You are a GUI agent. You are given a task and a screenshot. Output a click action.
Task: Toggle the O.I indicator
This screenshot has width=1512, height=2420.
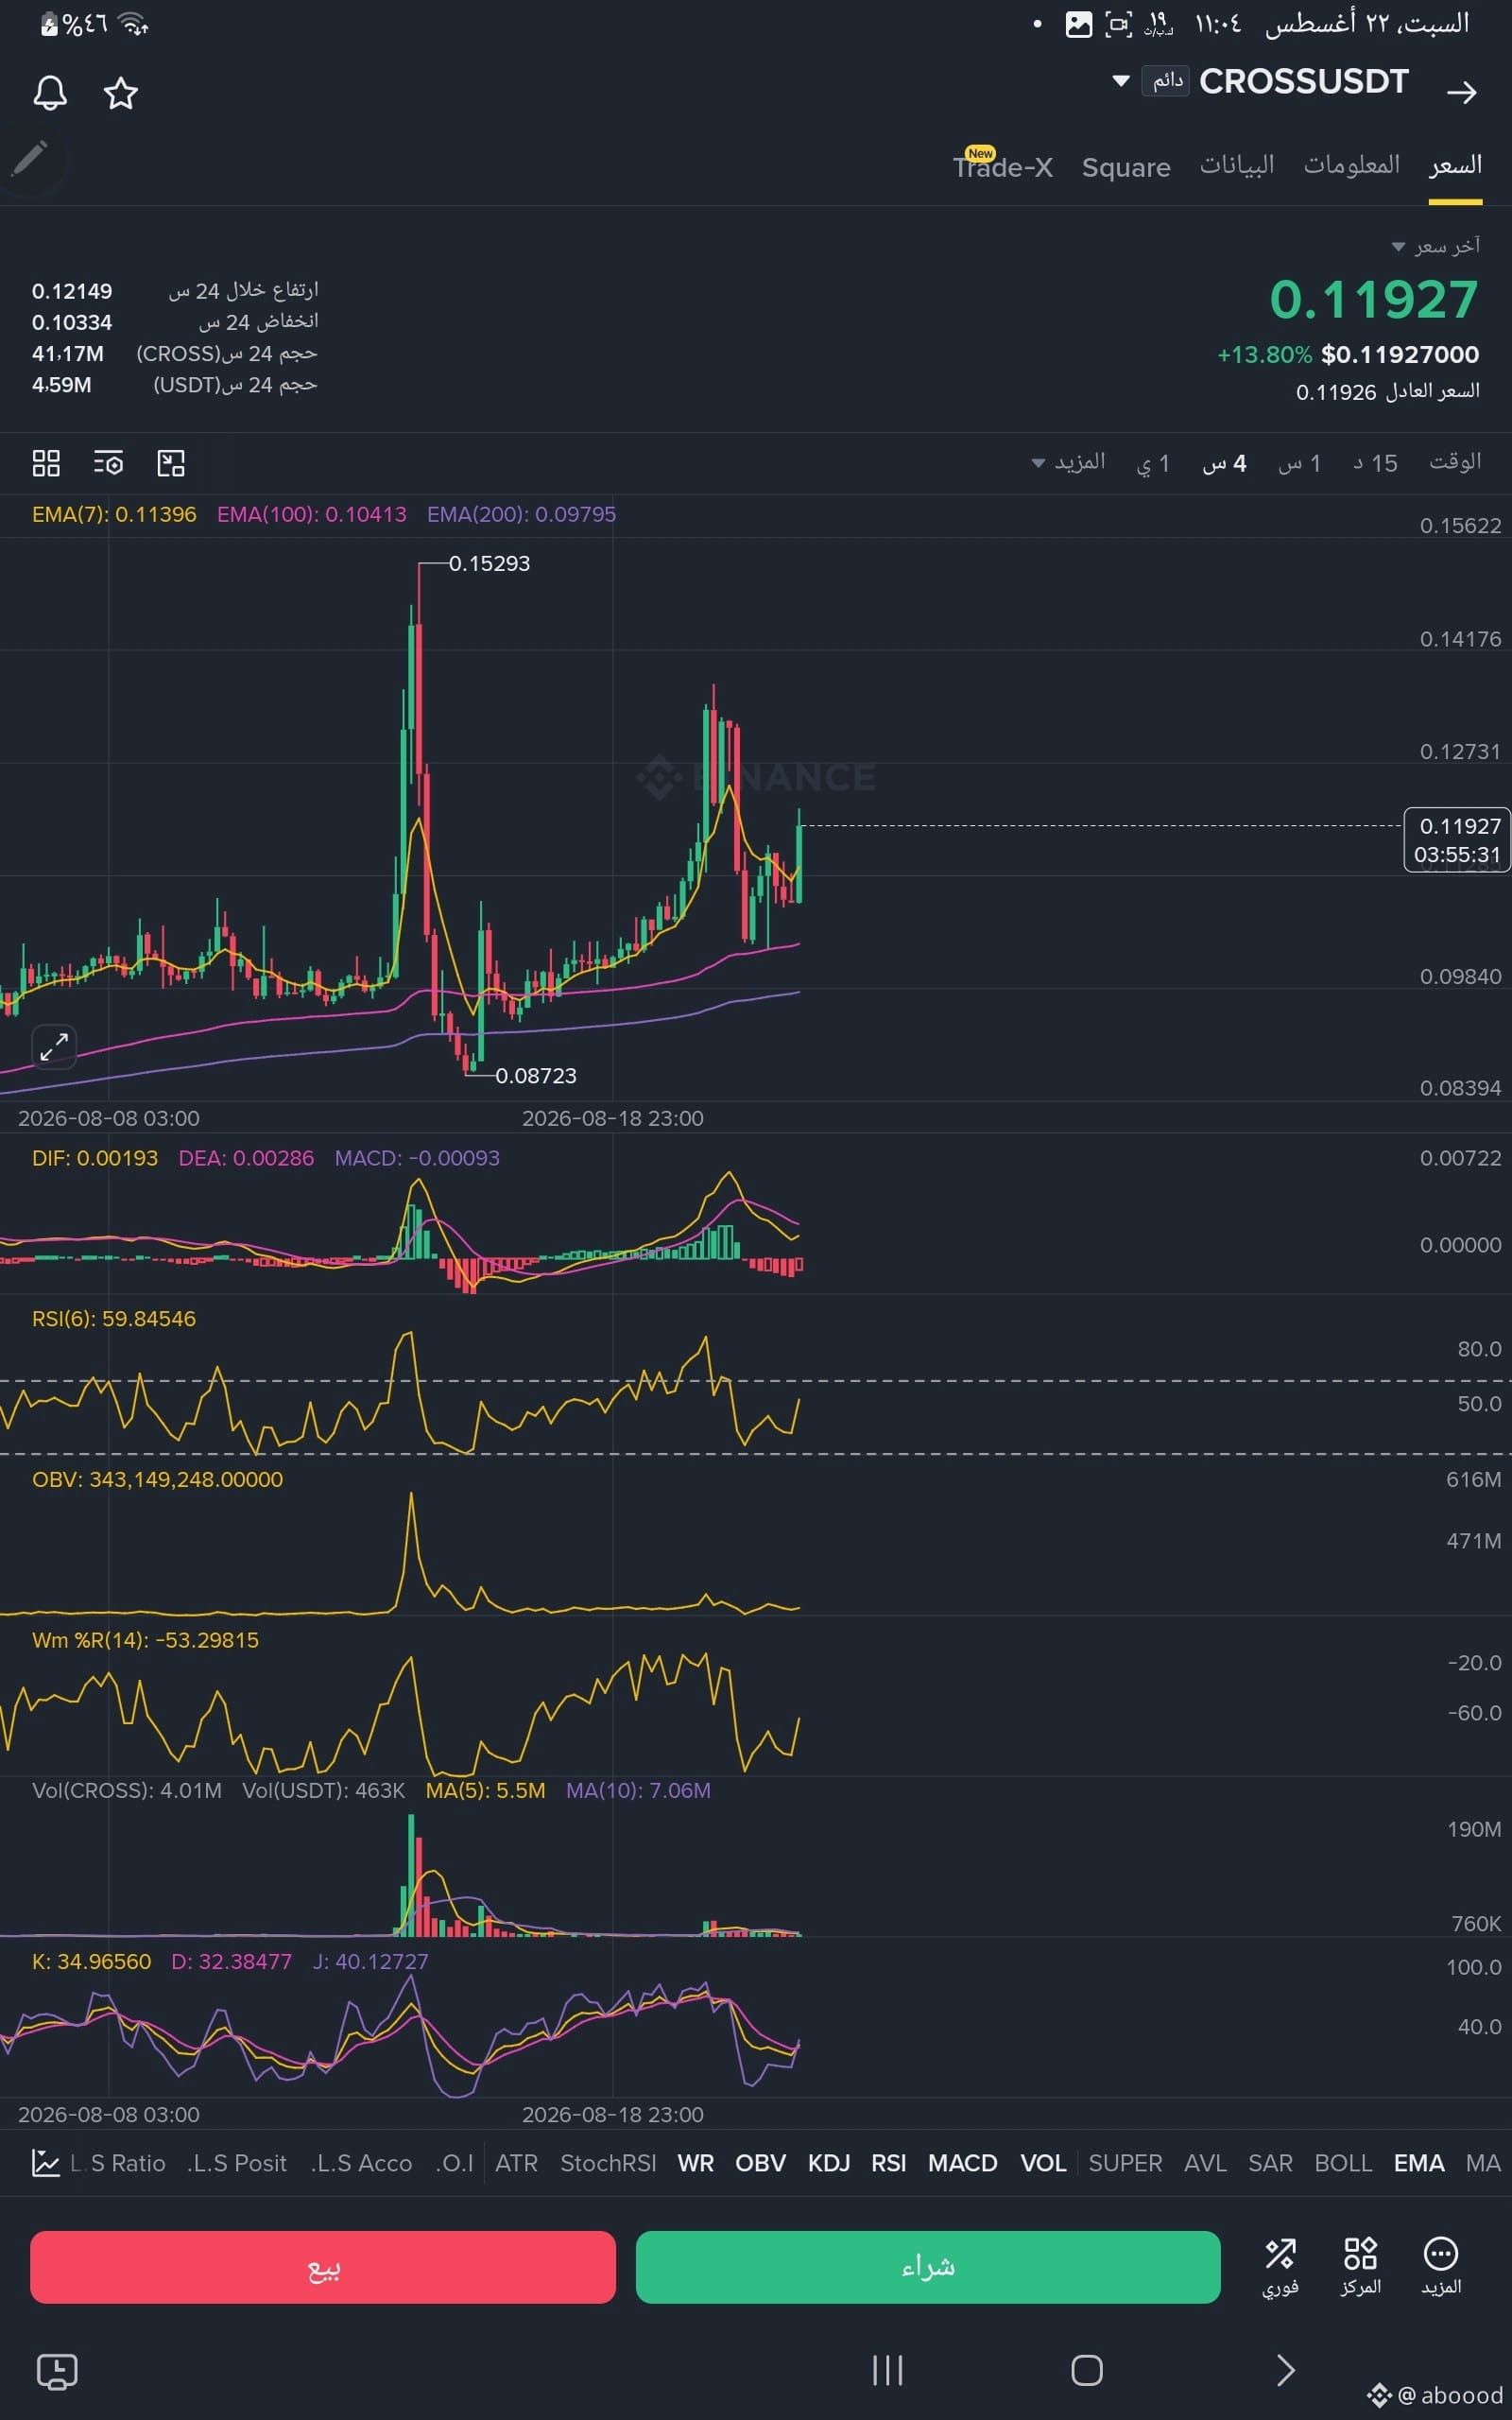point(454,2163)
